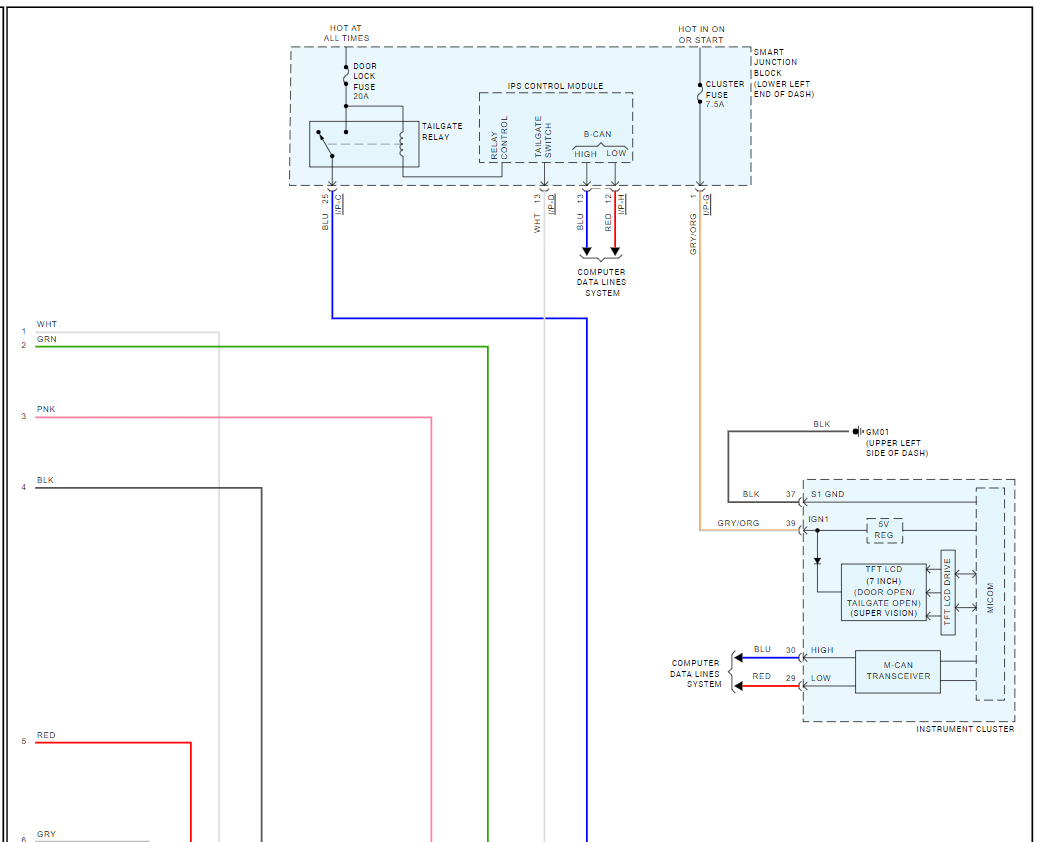Select the pink PNK wire number 3
Viewport: 1046px width, 842px height.
(233, 418)
